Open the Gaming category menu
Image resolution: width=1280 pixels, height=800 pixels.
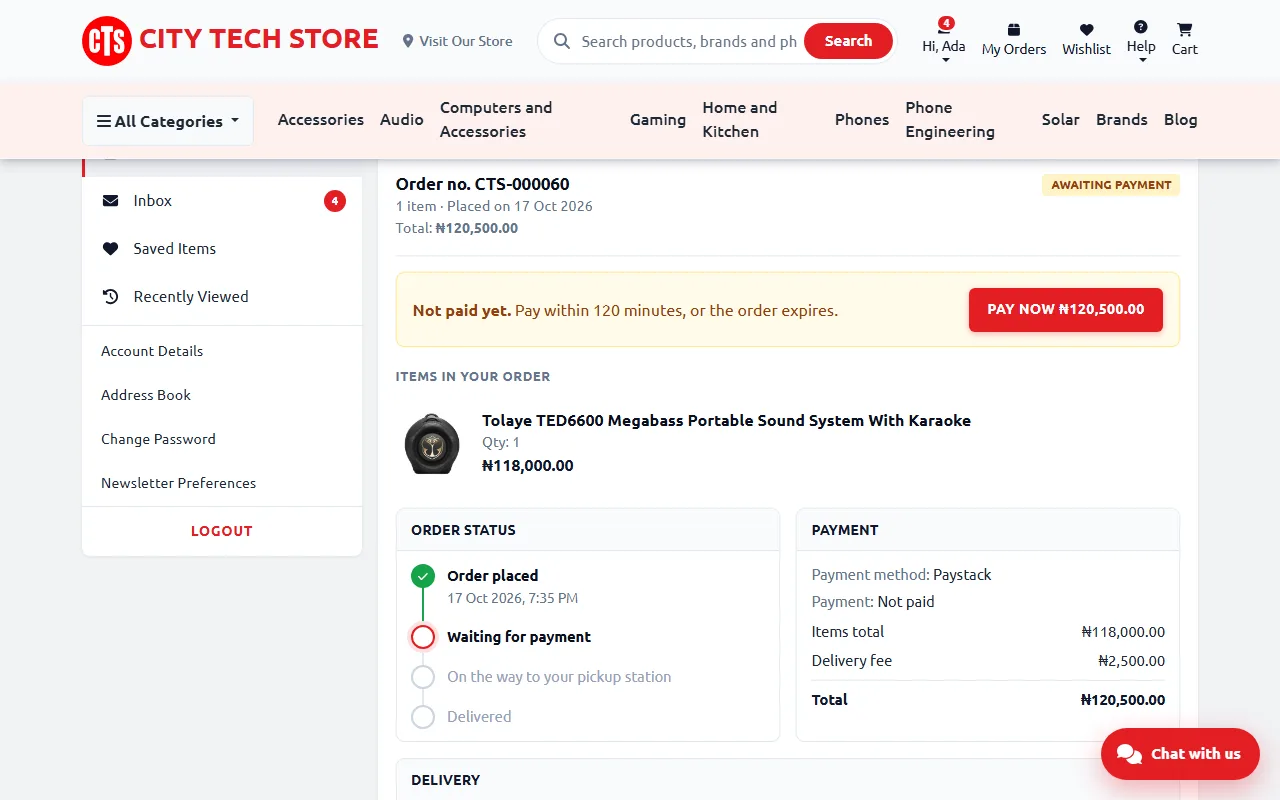[x=658, y=119]
